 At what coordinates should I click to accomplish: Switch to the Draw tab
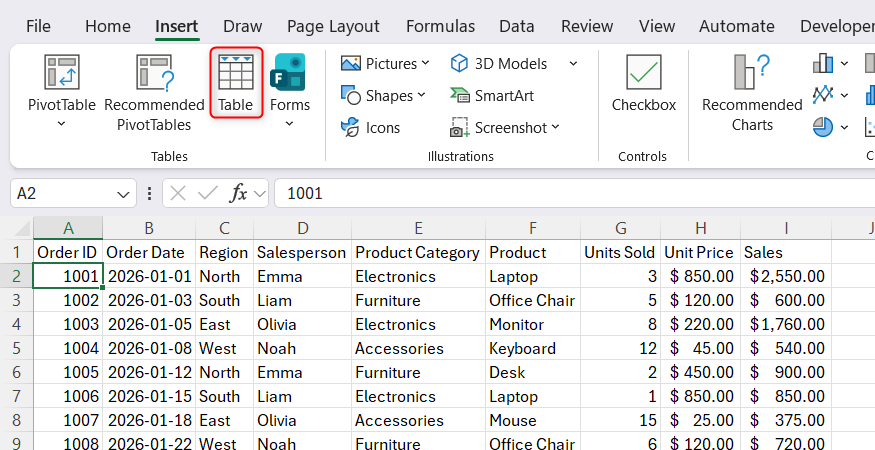(242, 26)
